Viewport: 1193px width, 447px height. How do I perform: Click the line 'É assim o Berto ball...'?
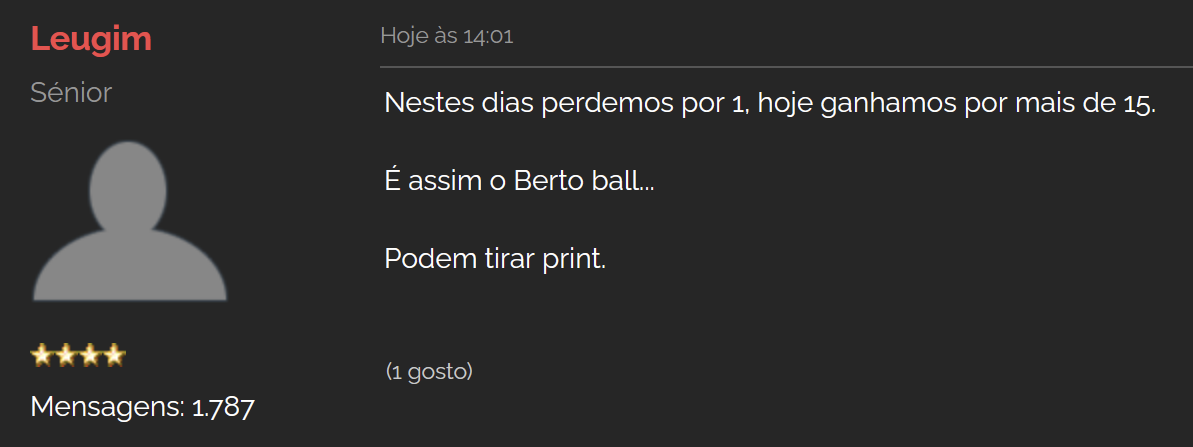[x=519, y=182]
